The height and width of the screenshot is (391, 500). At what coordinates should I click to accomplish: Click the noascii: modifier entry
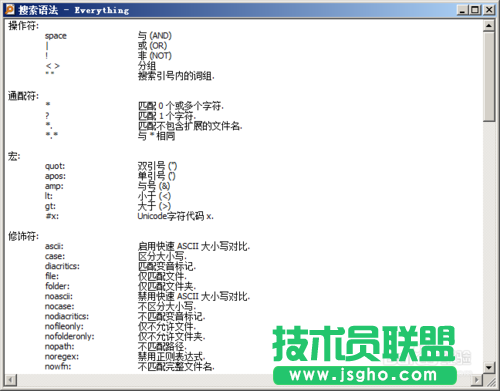[59, 296]
